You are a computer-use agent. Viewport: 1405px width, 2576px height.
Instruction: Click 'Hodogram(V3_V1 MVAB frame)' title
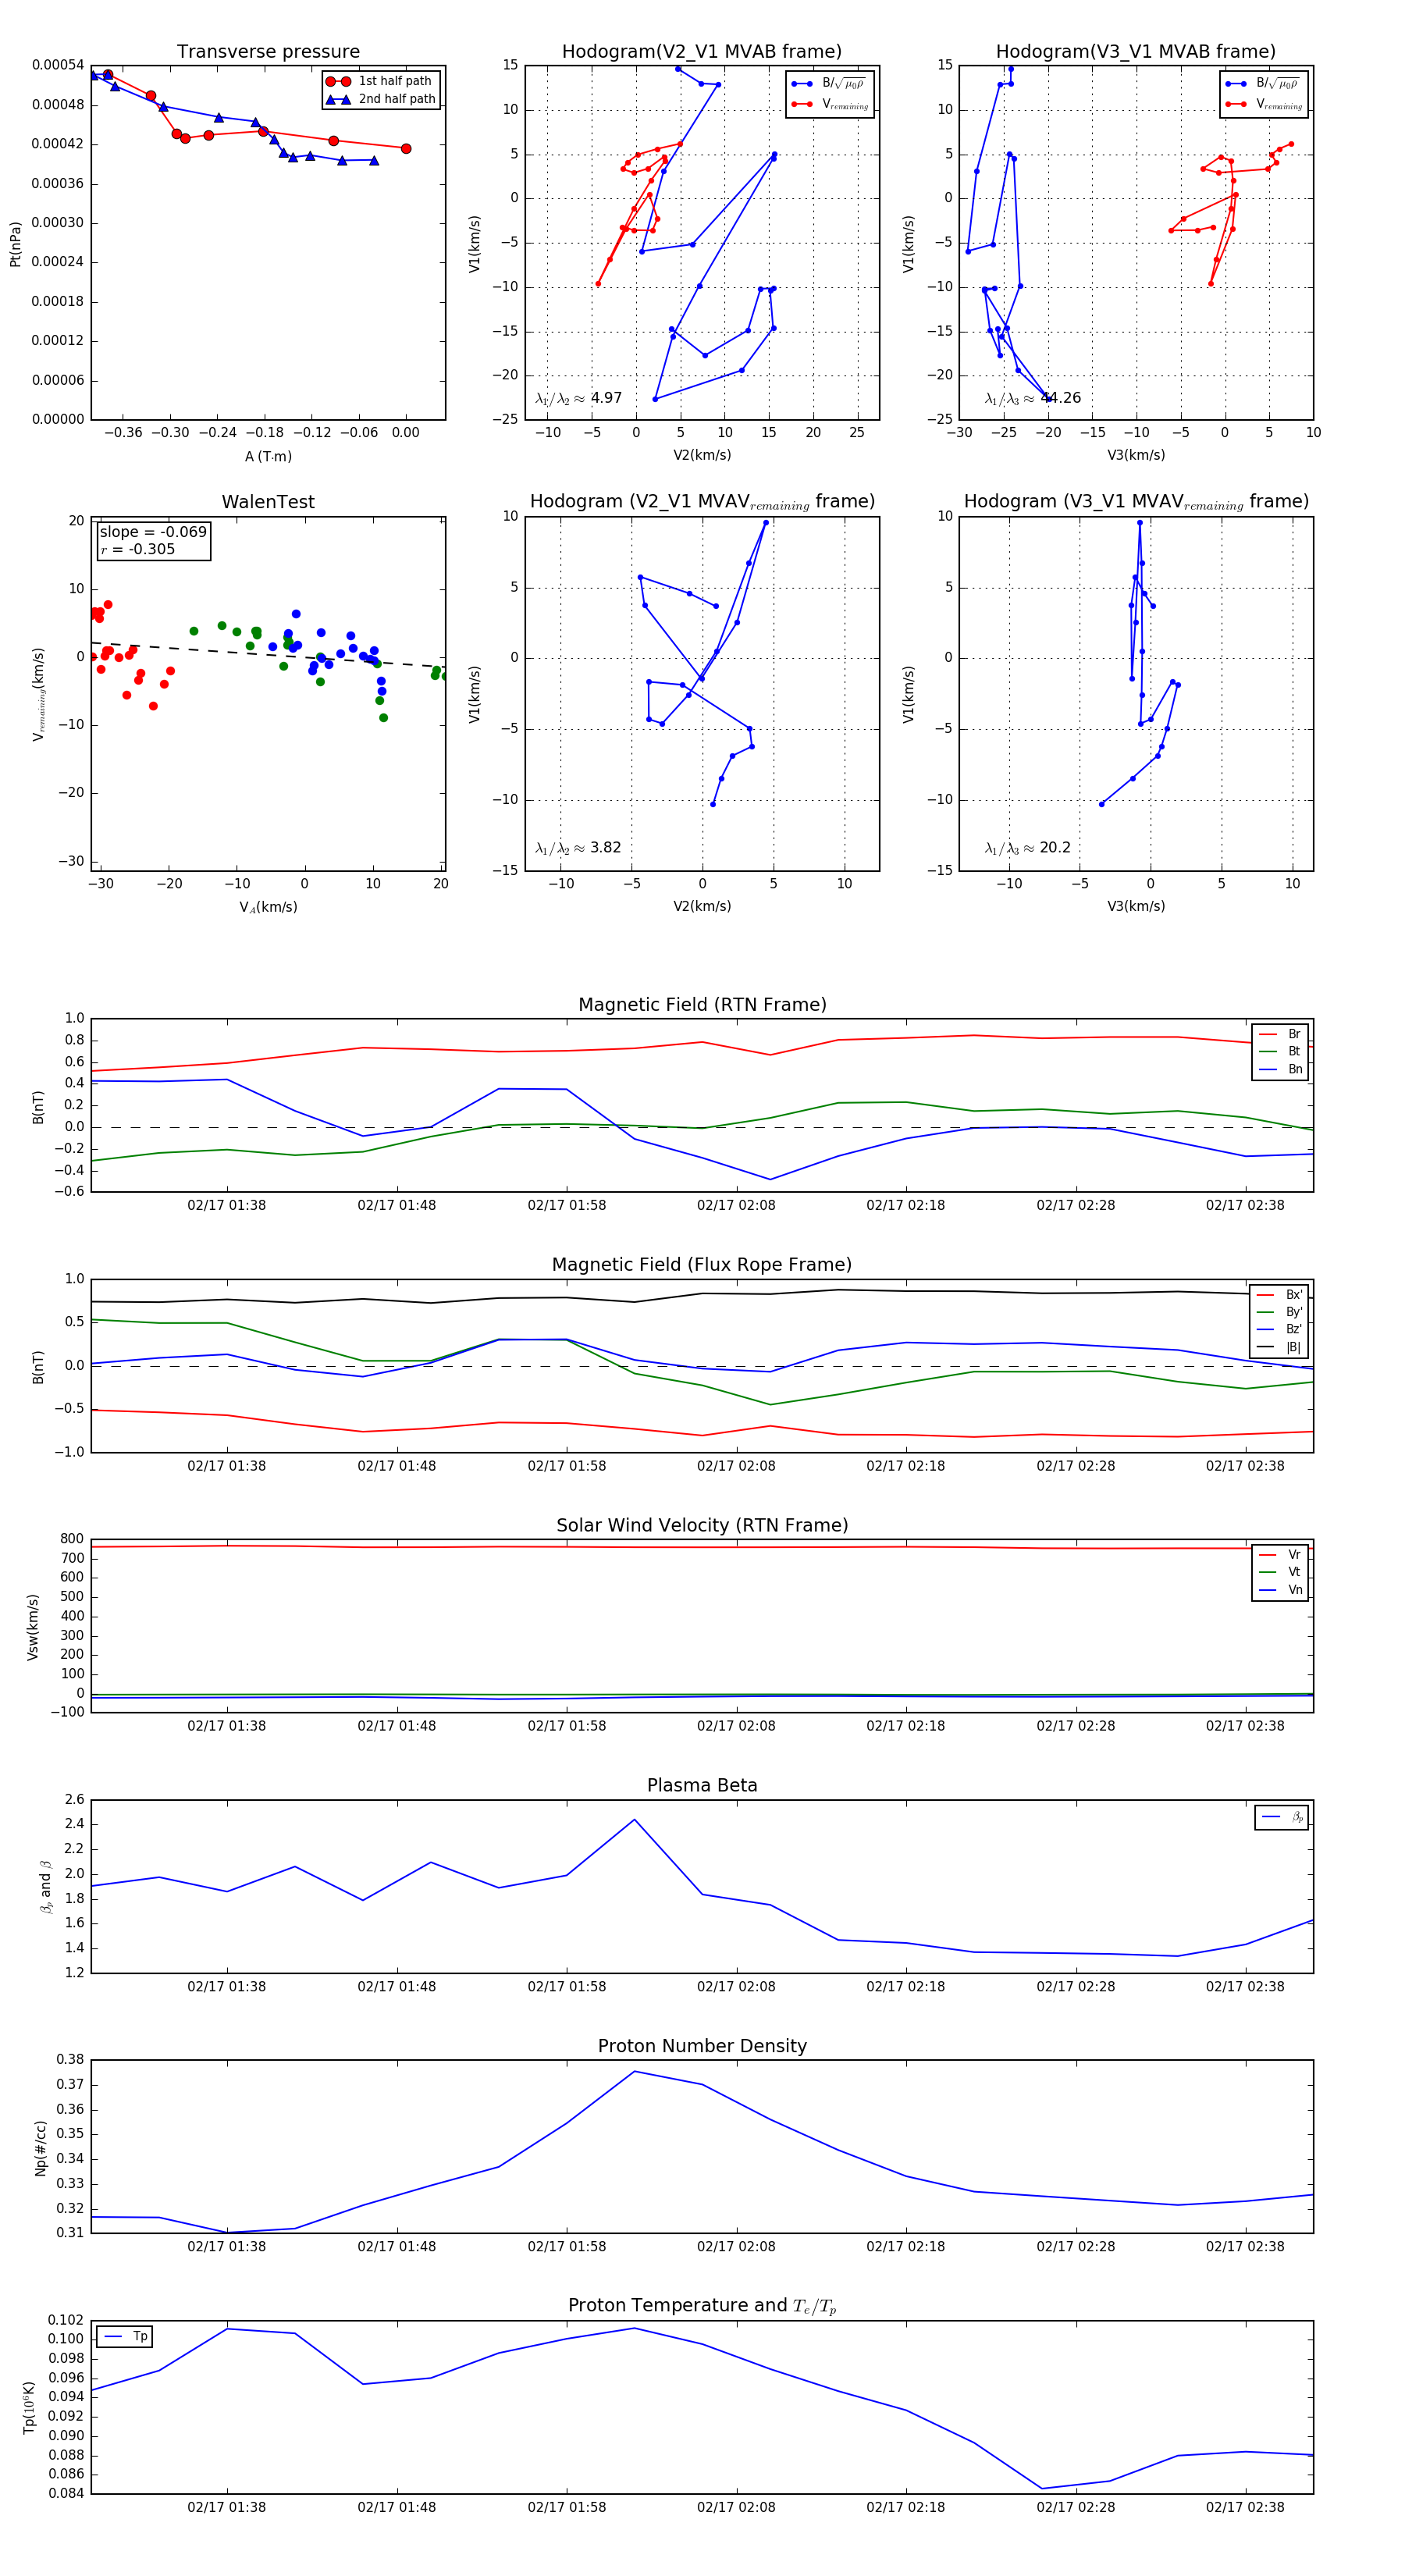coord(1136,52)
